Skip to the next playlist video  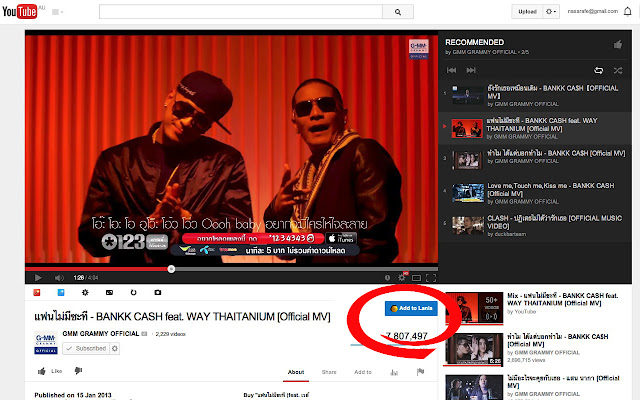(x=471, y=70)
